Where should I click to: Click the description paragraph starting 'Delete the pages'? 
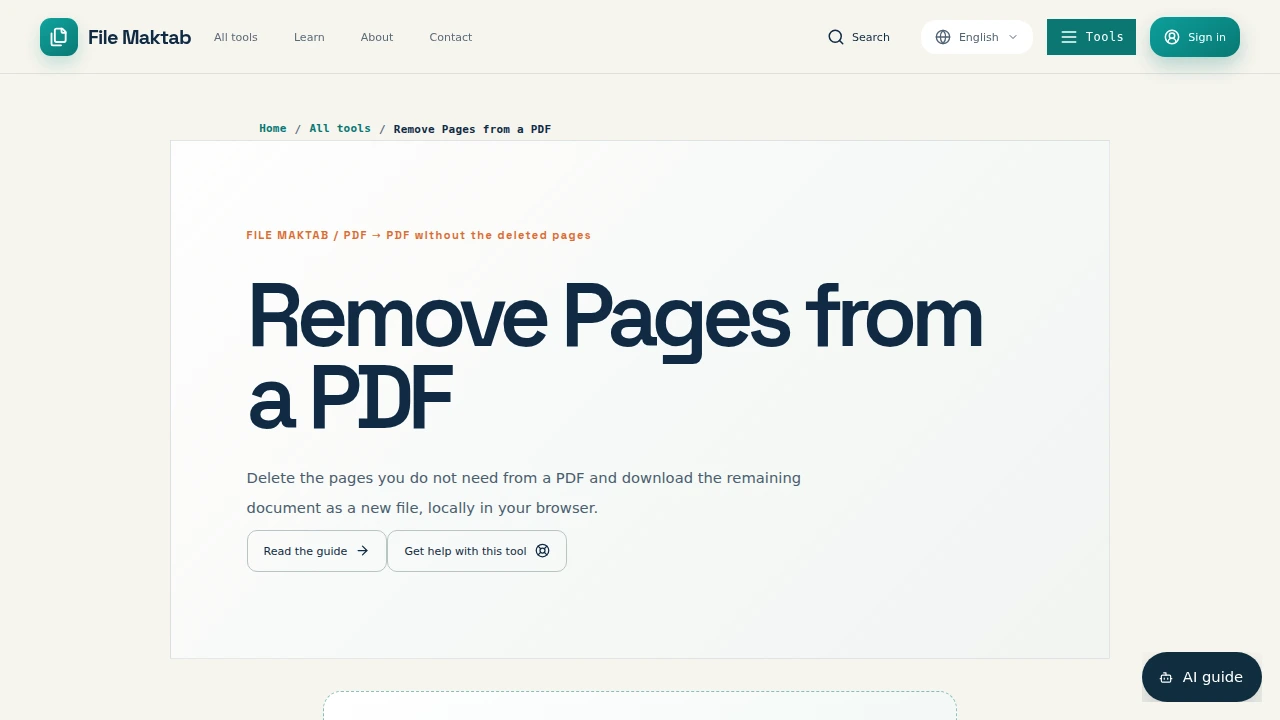click(524, 493)
